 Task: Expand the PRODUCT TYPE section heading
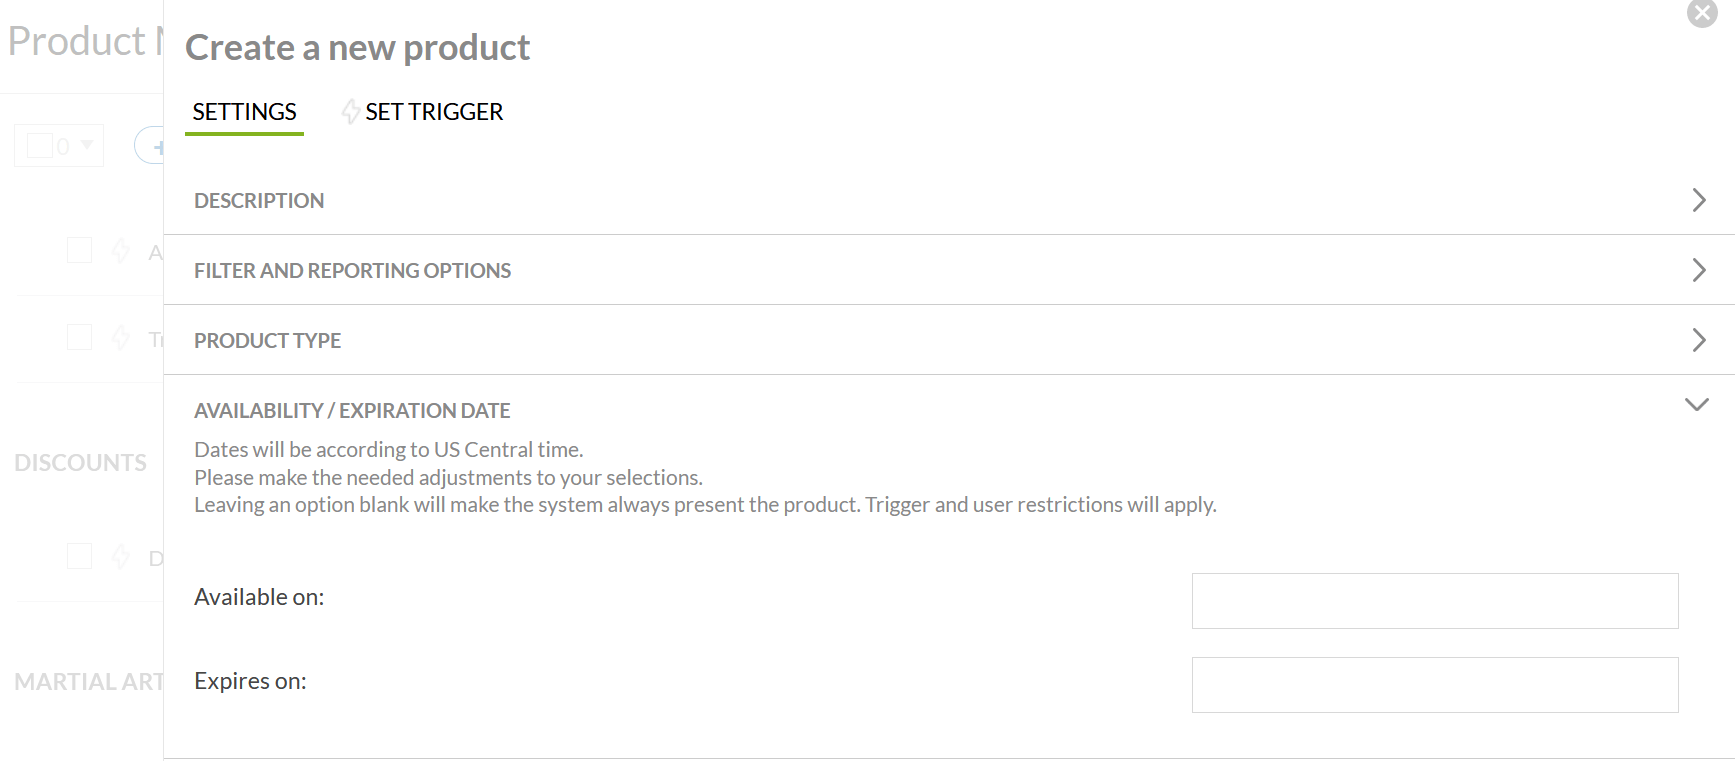click(x=267, y=340)
